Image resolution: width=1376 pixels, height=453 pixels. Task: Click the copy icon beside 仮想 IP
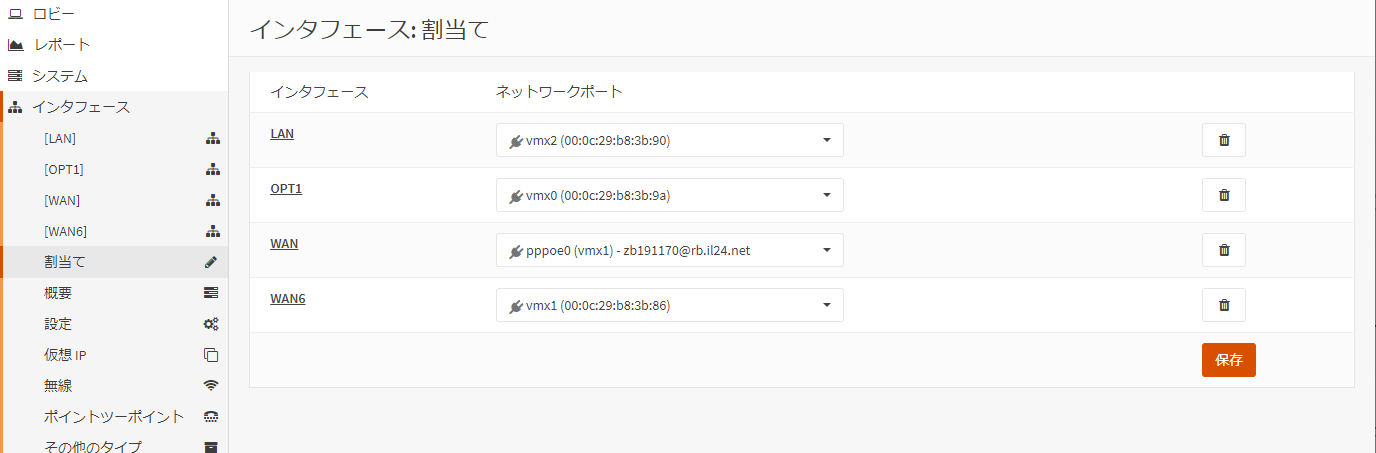(x=211, y=355)
